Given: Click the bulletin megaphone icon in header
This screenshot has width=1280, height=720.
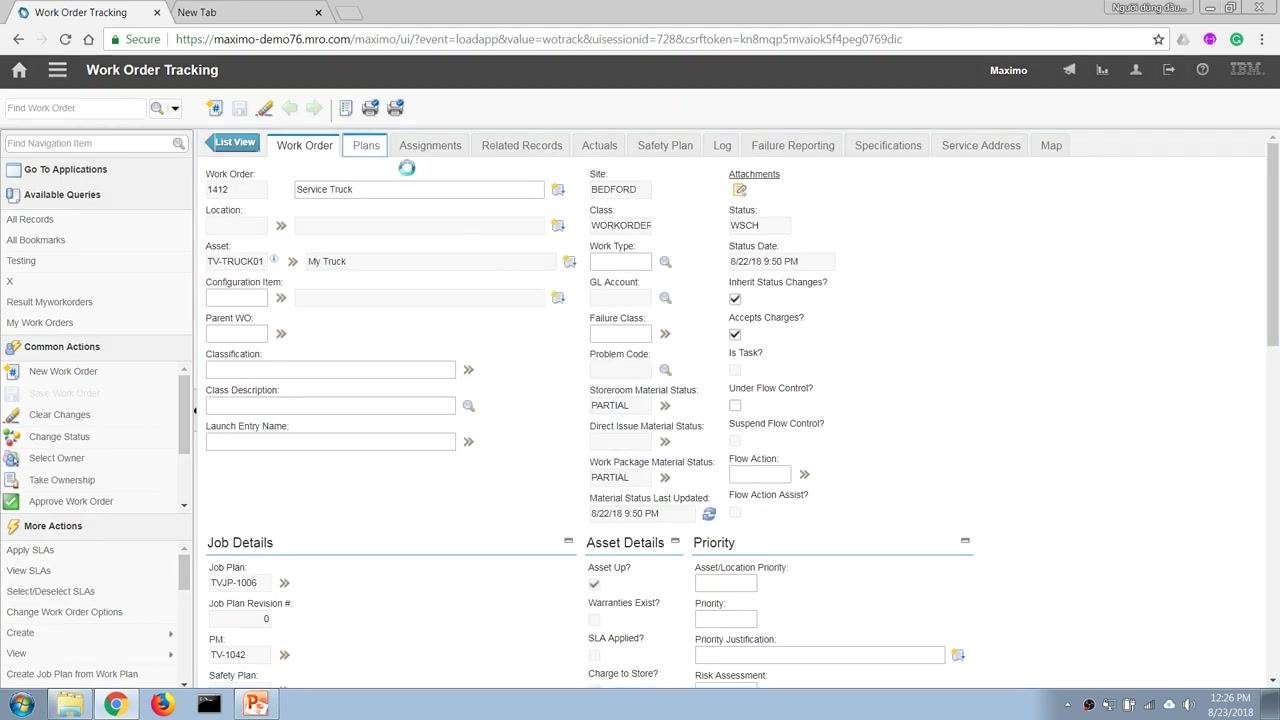Looking at the screenshot, I should [x=1069, y=70].
